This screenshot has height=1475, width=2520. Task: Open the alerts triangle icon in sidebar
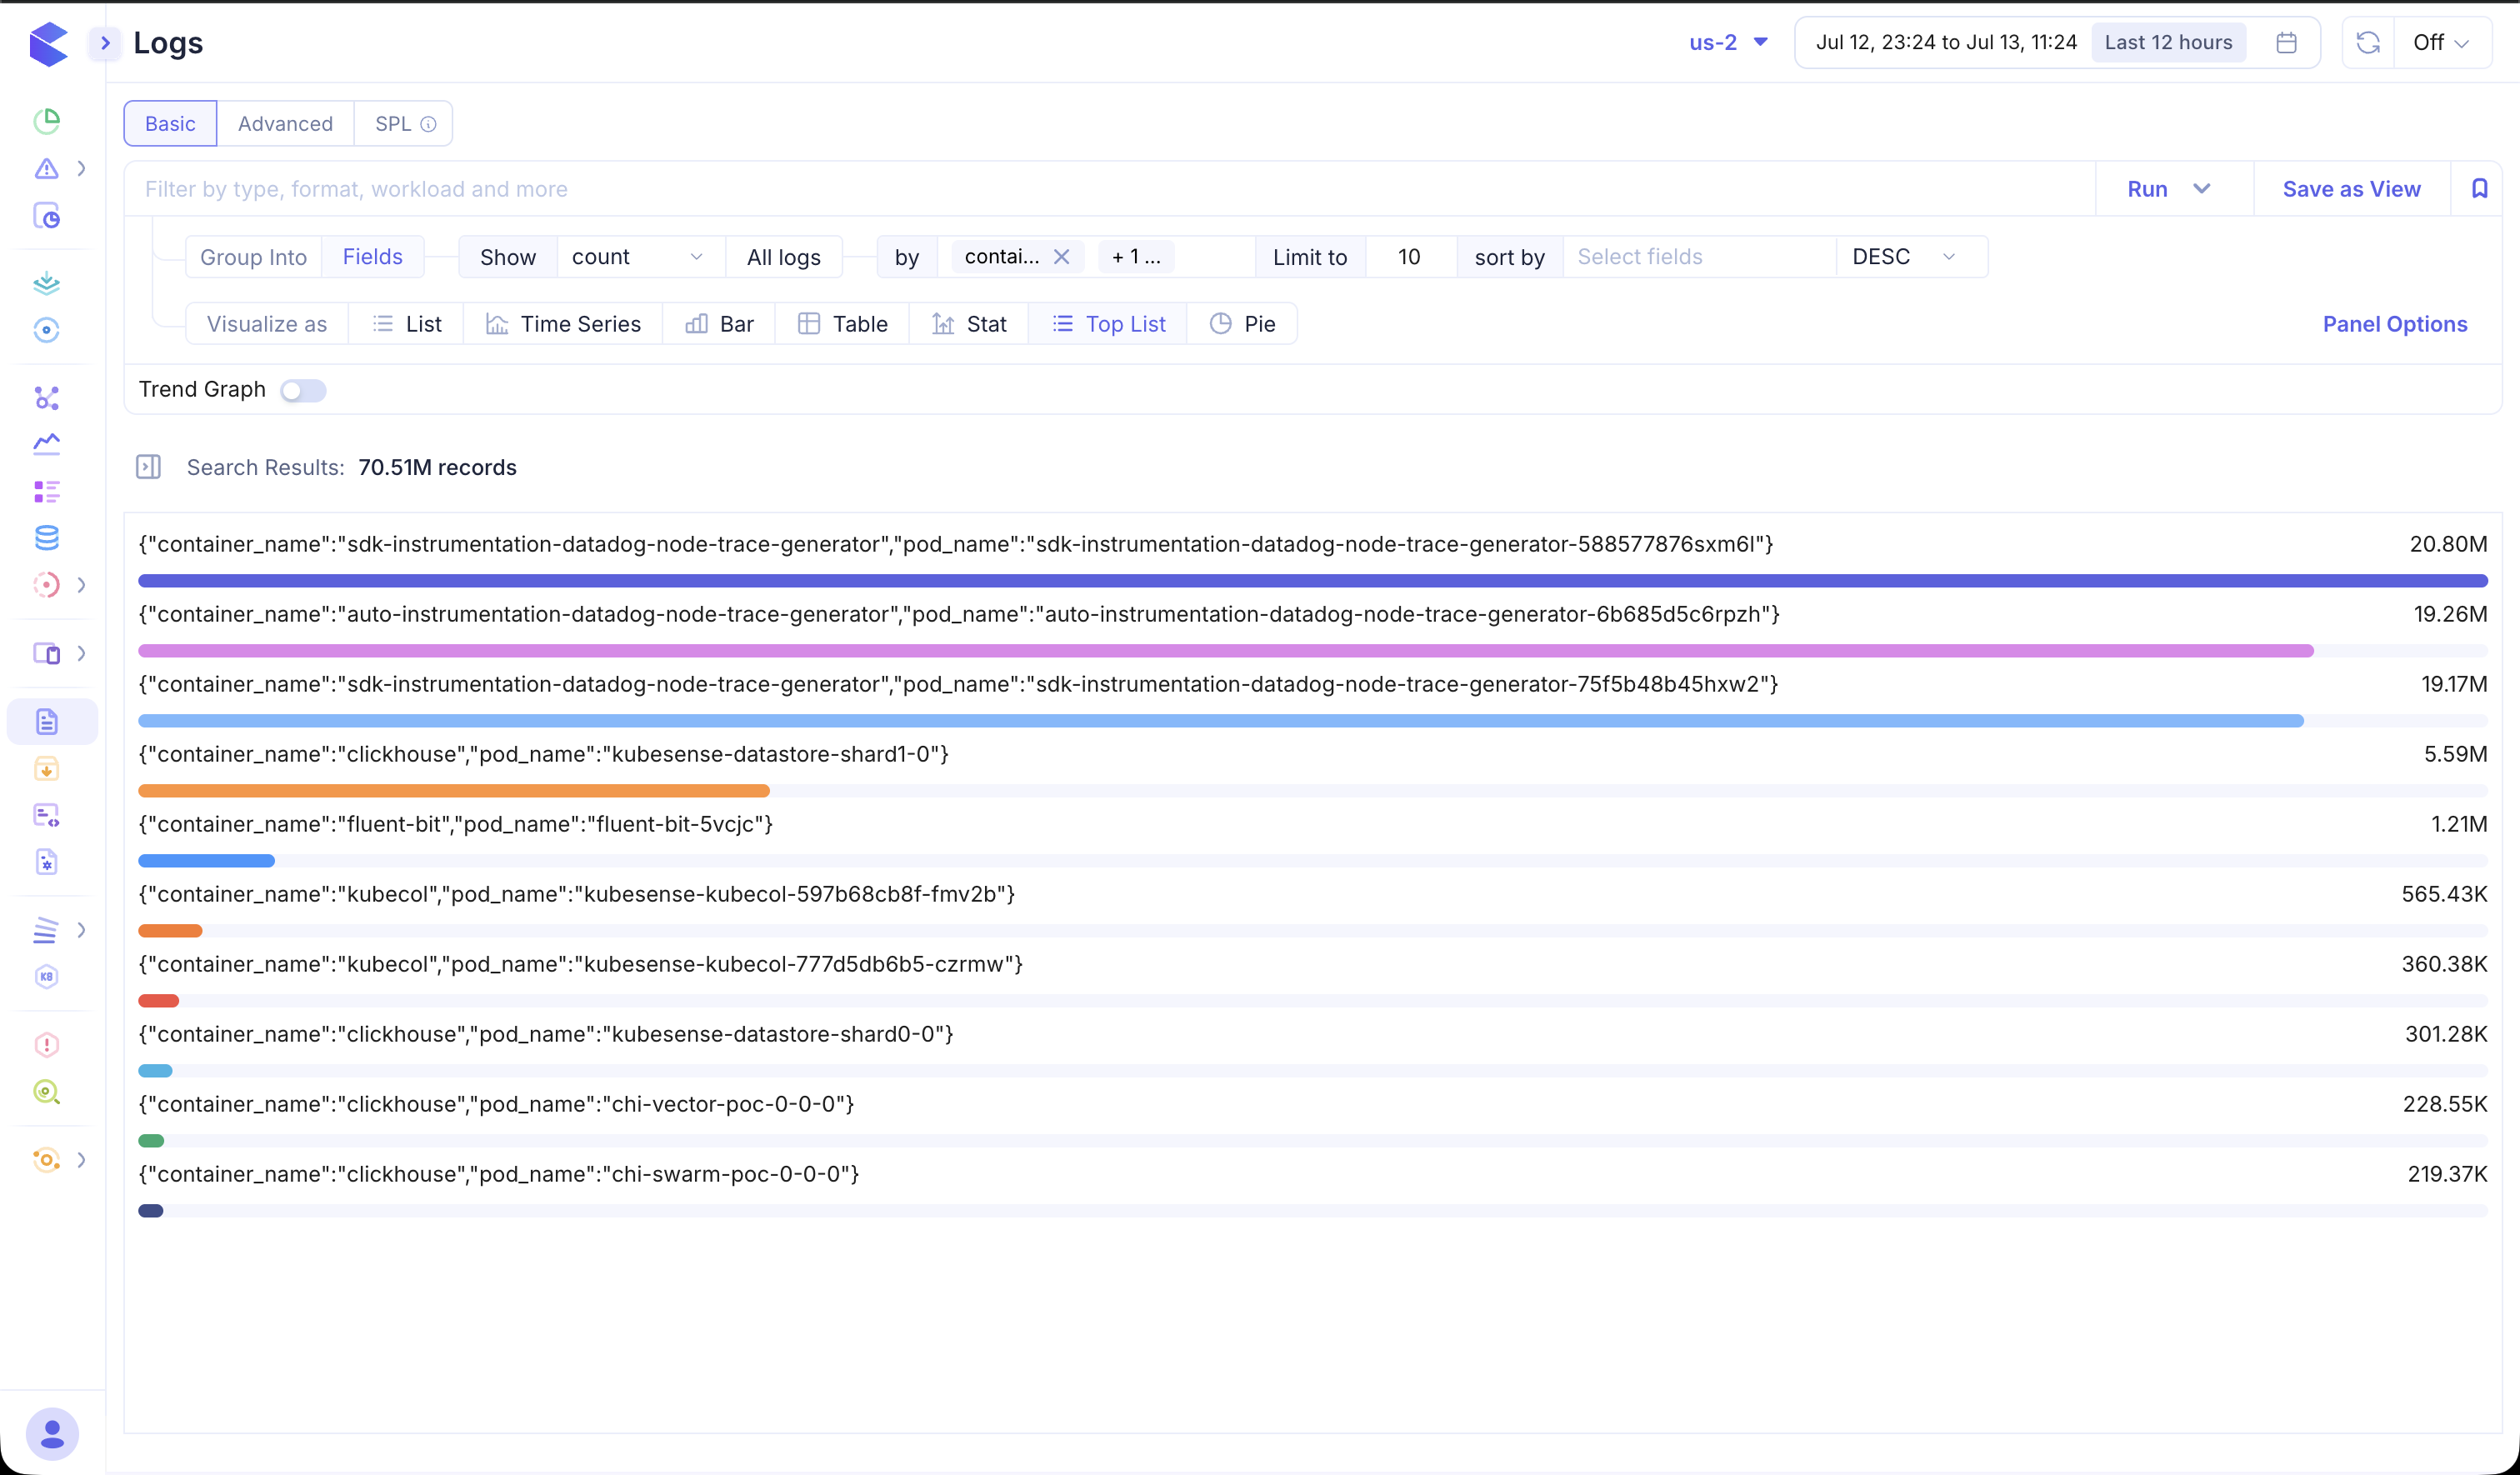pyautogui.click(x=46, y=168)
